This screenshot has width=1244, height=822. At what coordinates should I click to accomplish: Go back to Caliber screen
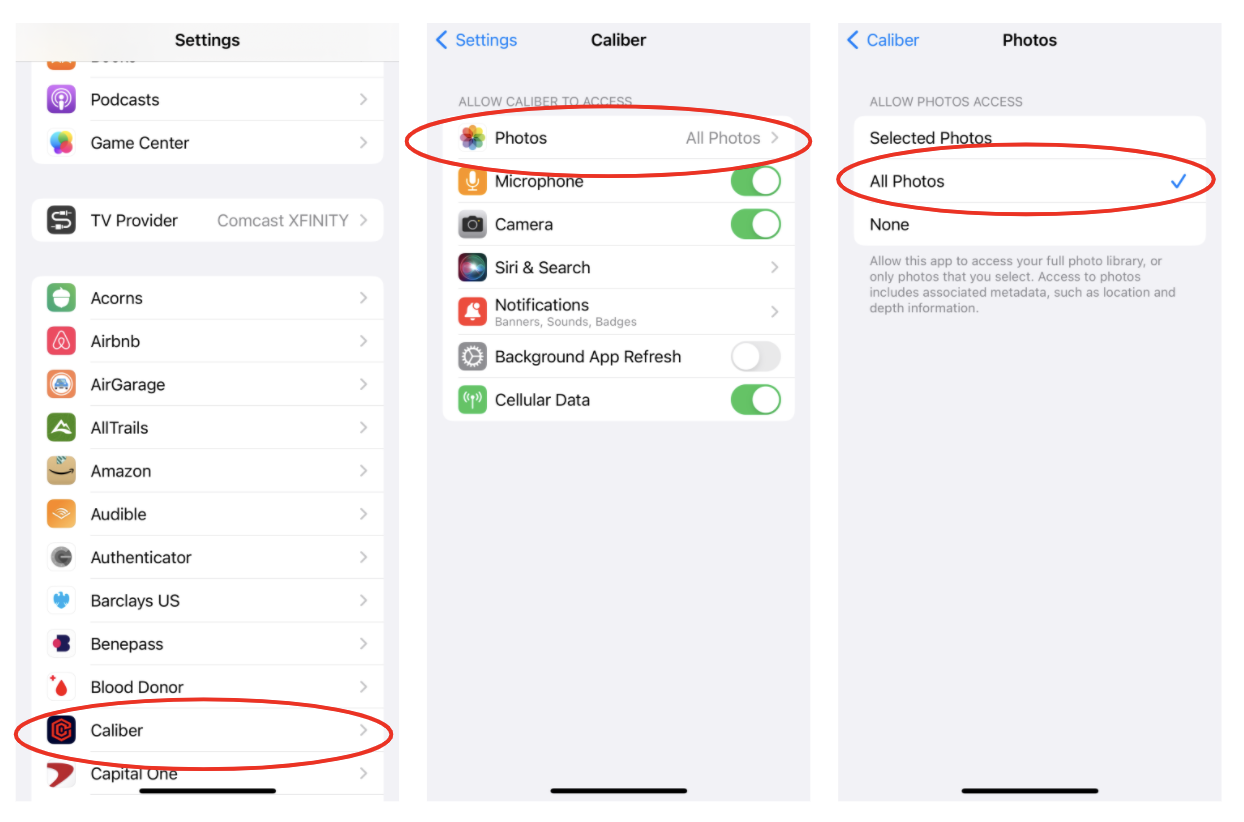coord(883,40)
